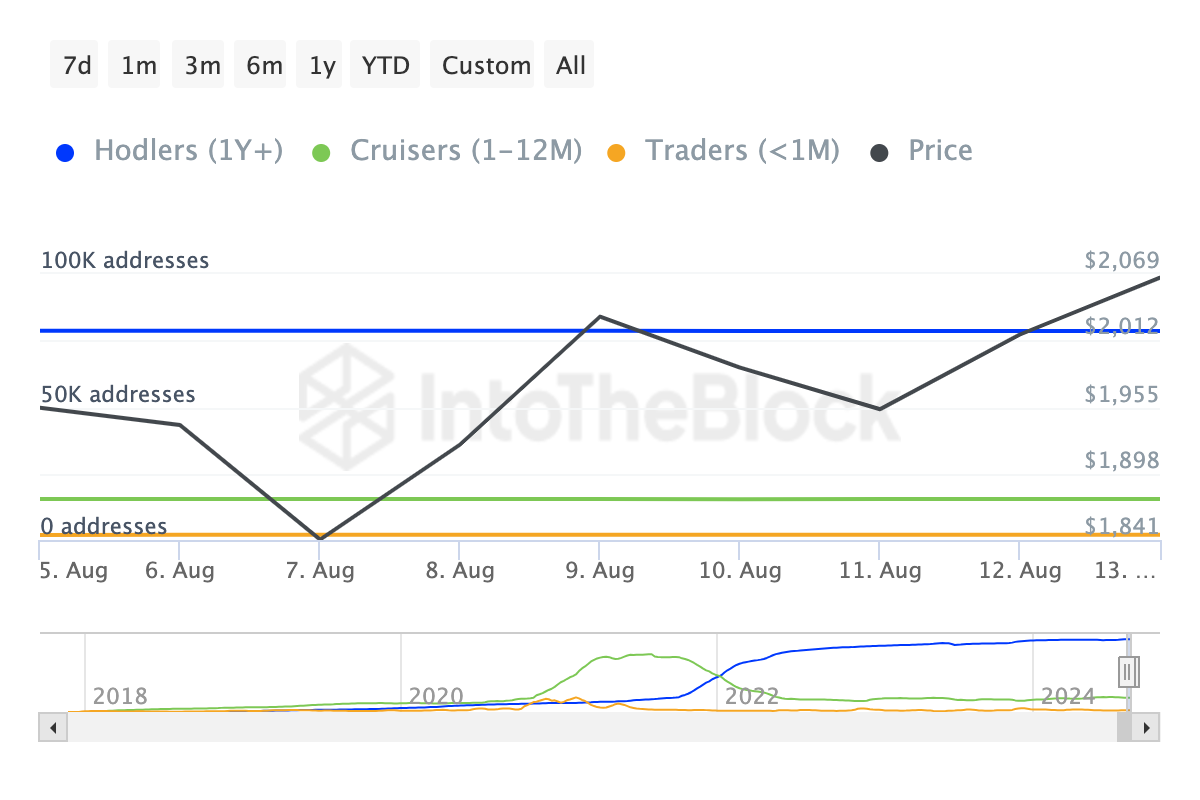Viewport: 1200px width, 800px height.
Task: Toggle the orange Traders legend dot
Action: pyautogui.click(x=616, y=153)
